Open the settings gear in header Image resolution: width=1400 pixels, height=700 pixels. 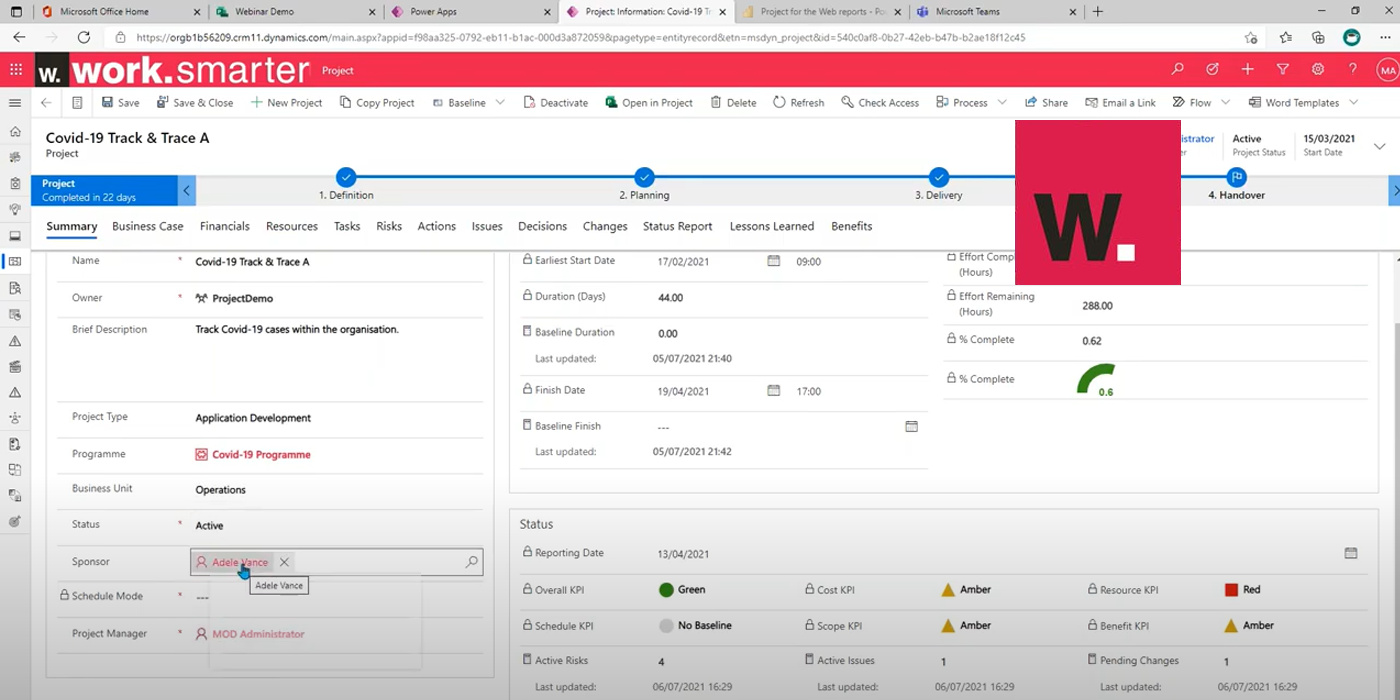pyautogui.click(x=1318, y=70)
